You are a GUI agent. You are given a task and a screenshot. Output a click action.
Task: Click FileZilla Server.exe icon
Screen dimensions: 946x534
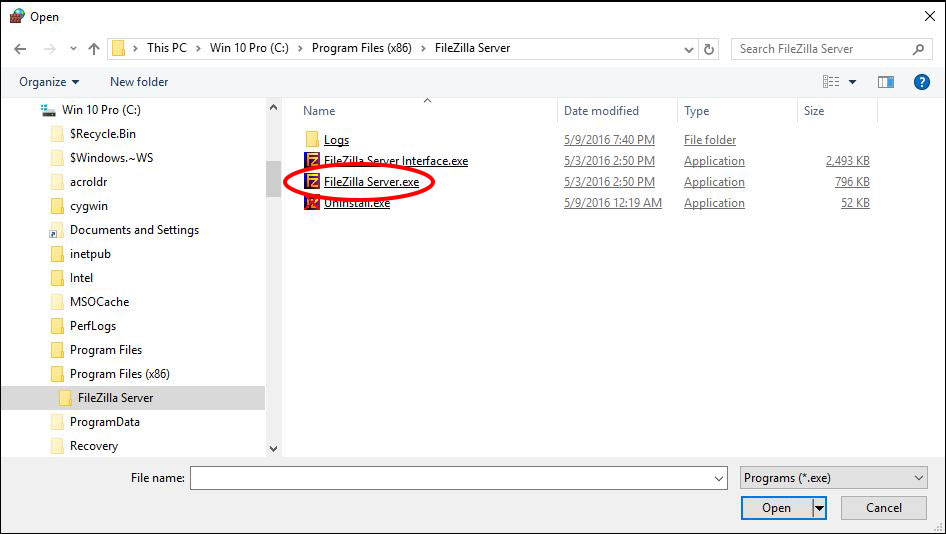312,181
